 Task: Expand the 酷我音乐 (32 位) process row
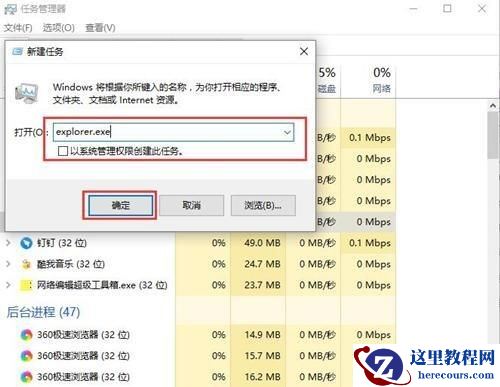point(8,264)
